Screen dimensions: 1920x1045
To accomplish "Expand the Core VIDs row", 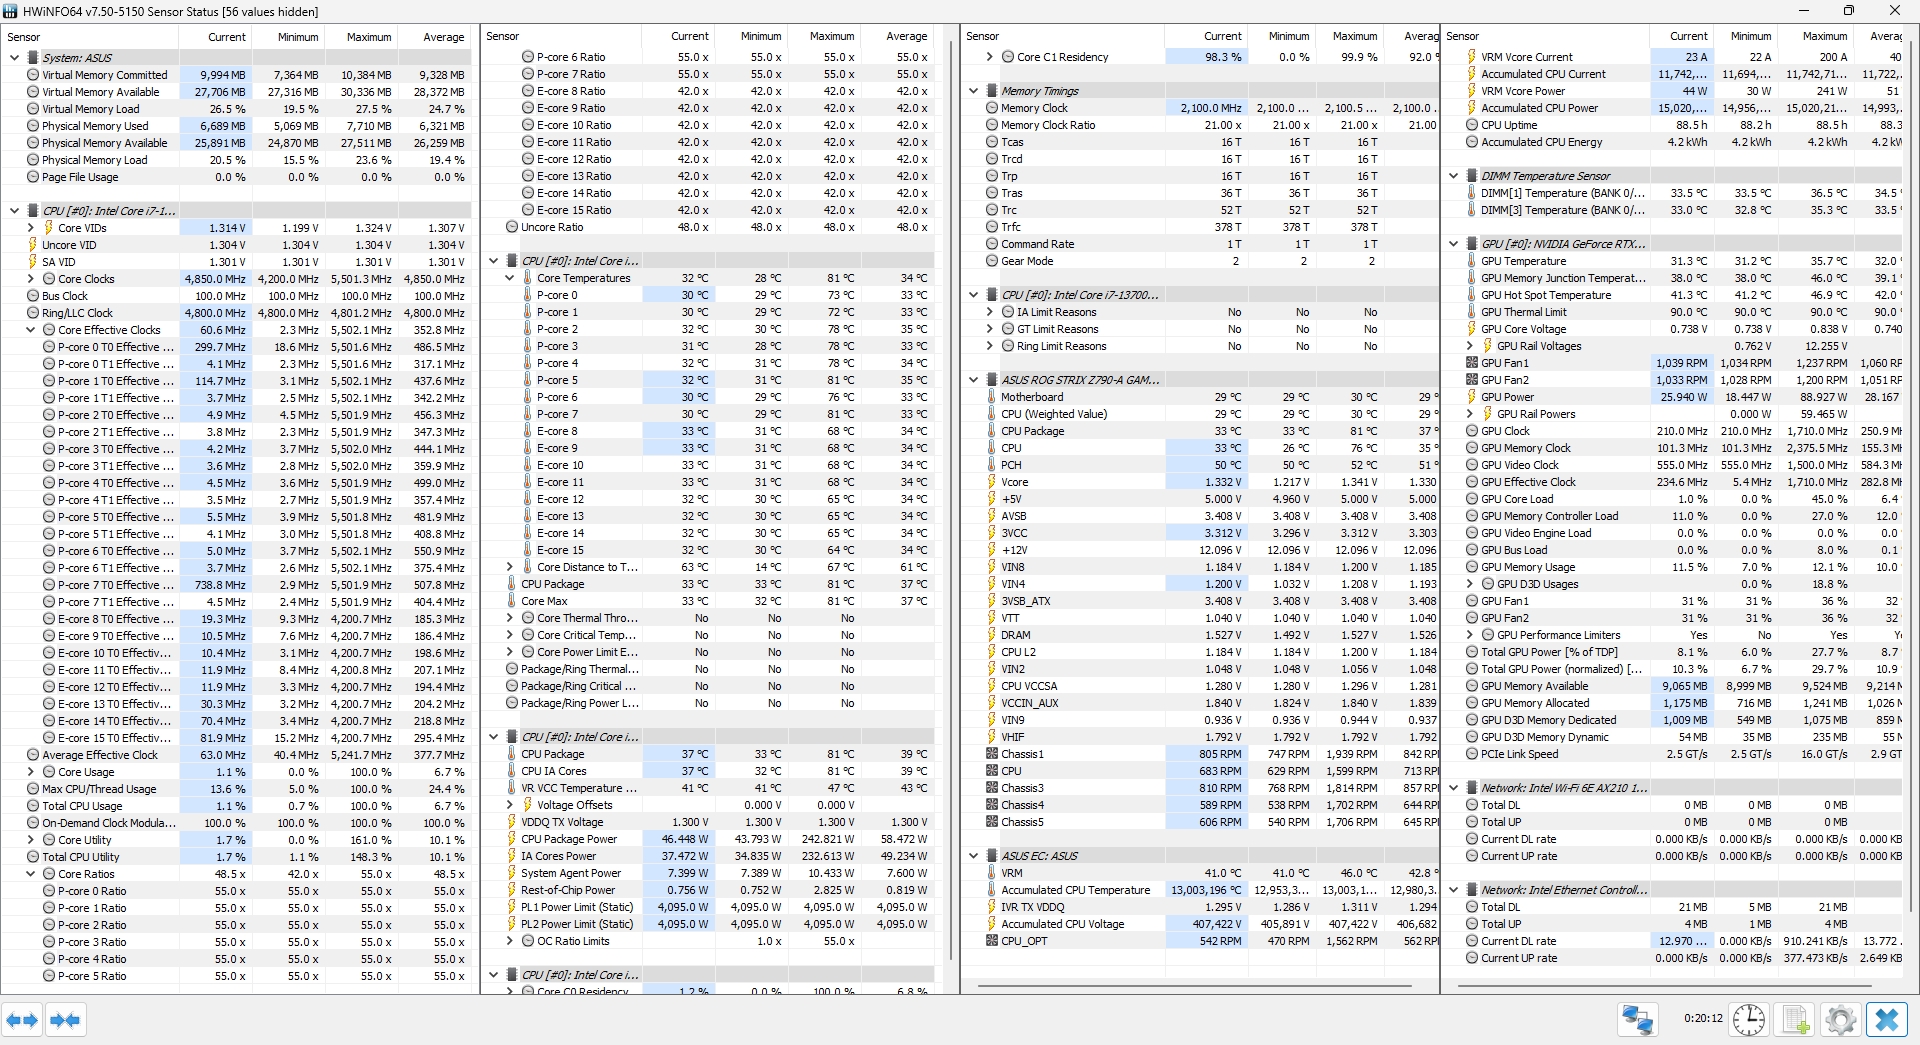I will click(x=30, y=228).
